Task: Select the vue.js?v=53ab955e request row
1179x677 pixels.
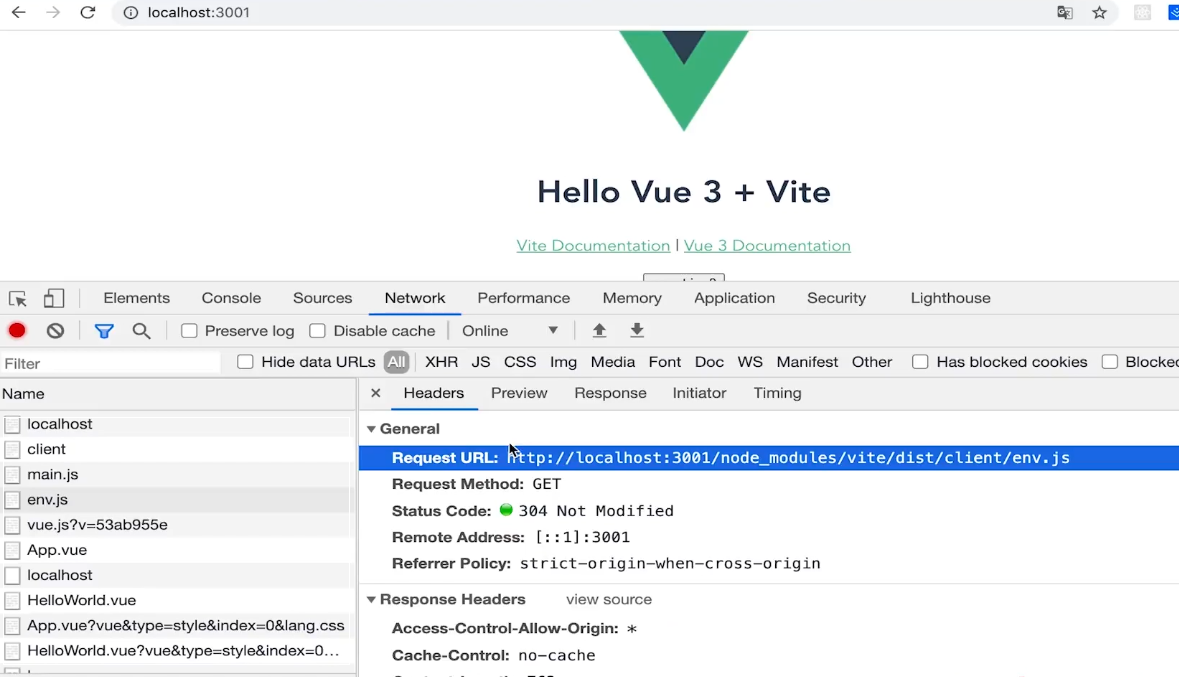Action: click(x=176, y=525)
